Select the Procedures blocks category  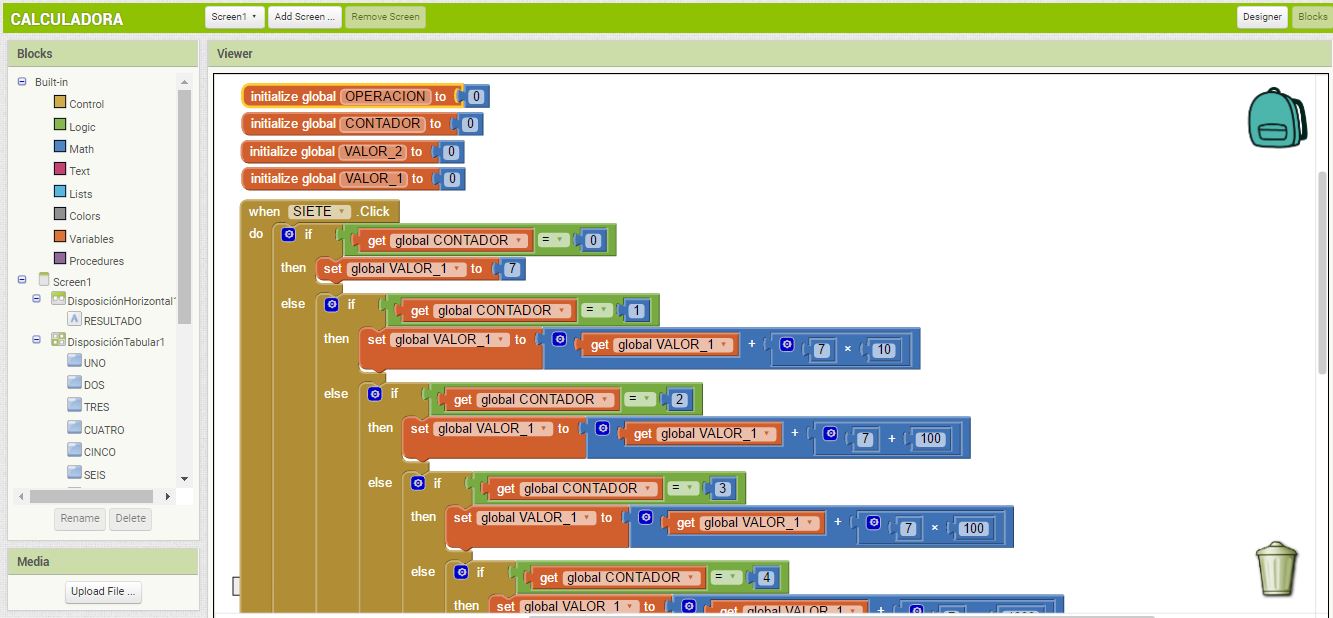pyautogui.click(x=96, y=261)
